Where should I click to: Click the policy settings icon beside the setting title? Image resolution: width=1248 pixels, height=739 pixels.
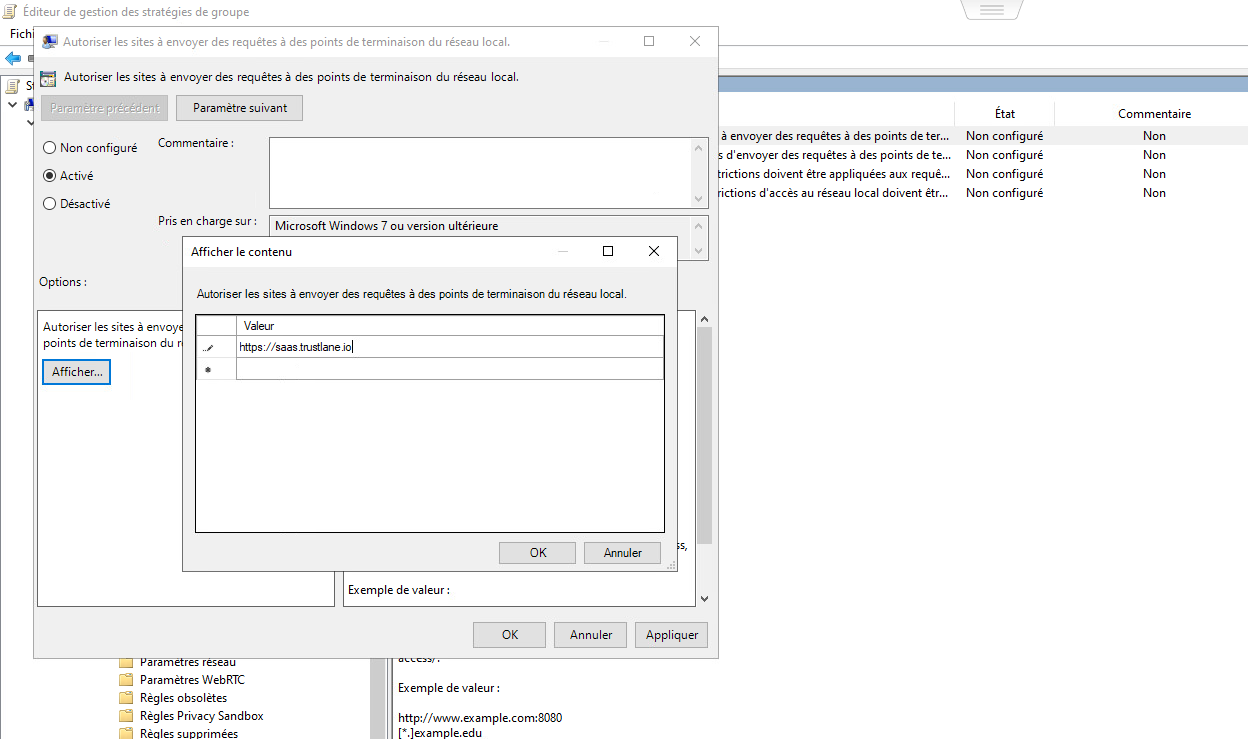coord(48,77)
